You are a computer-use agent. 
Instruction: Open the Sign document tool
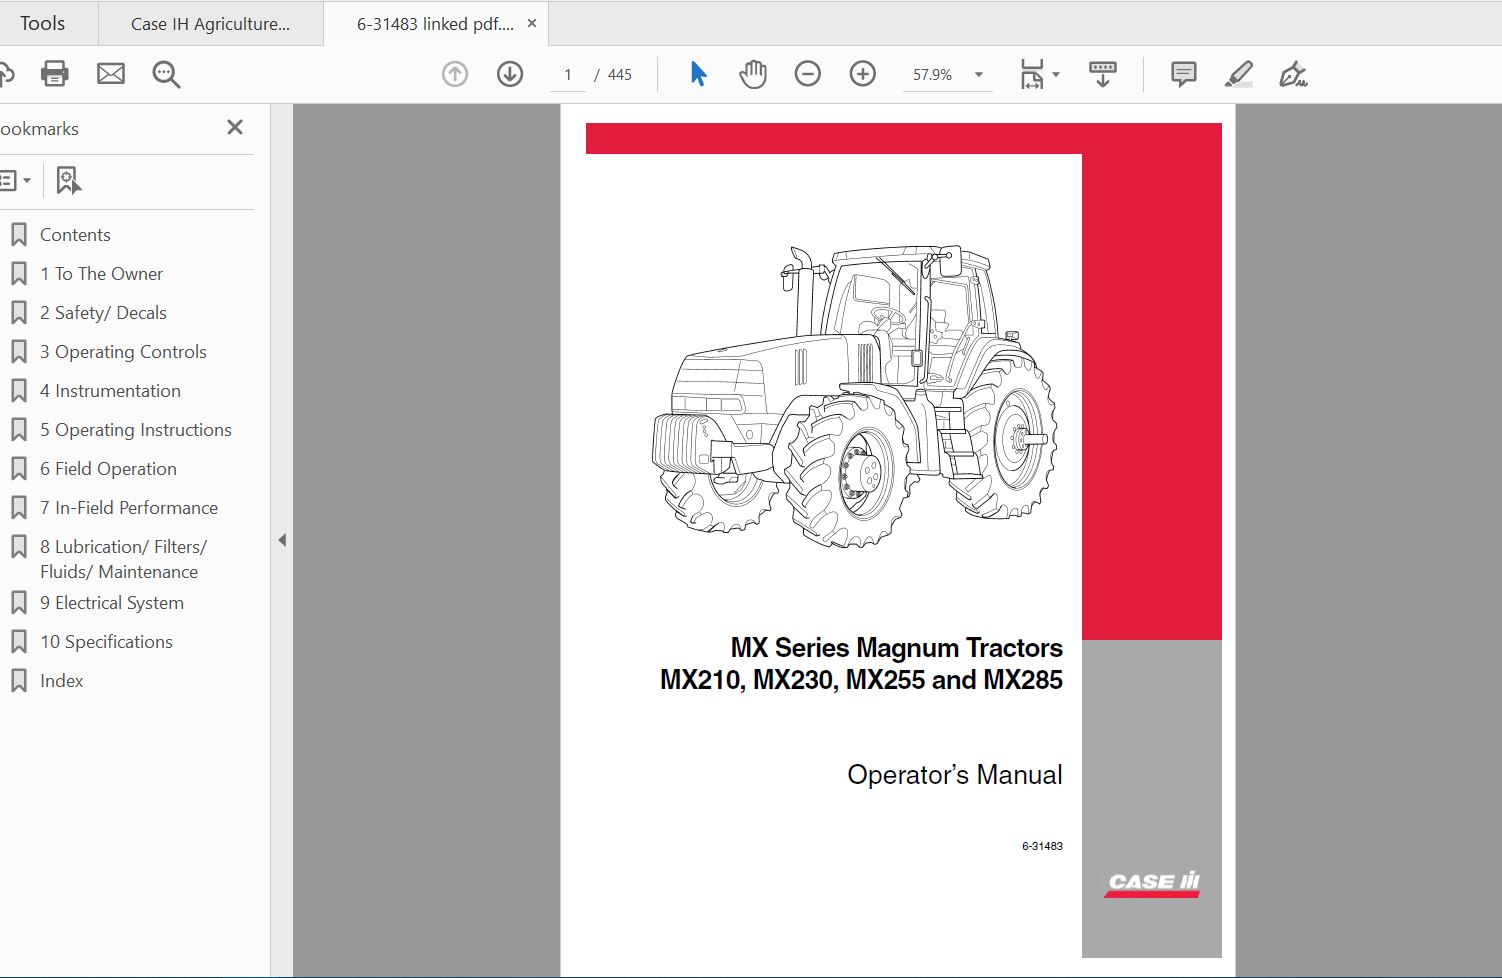[1292, 74]
